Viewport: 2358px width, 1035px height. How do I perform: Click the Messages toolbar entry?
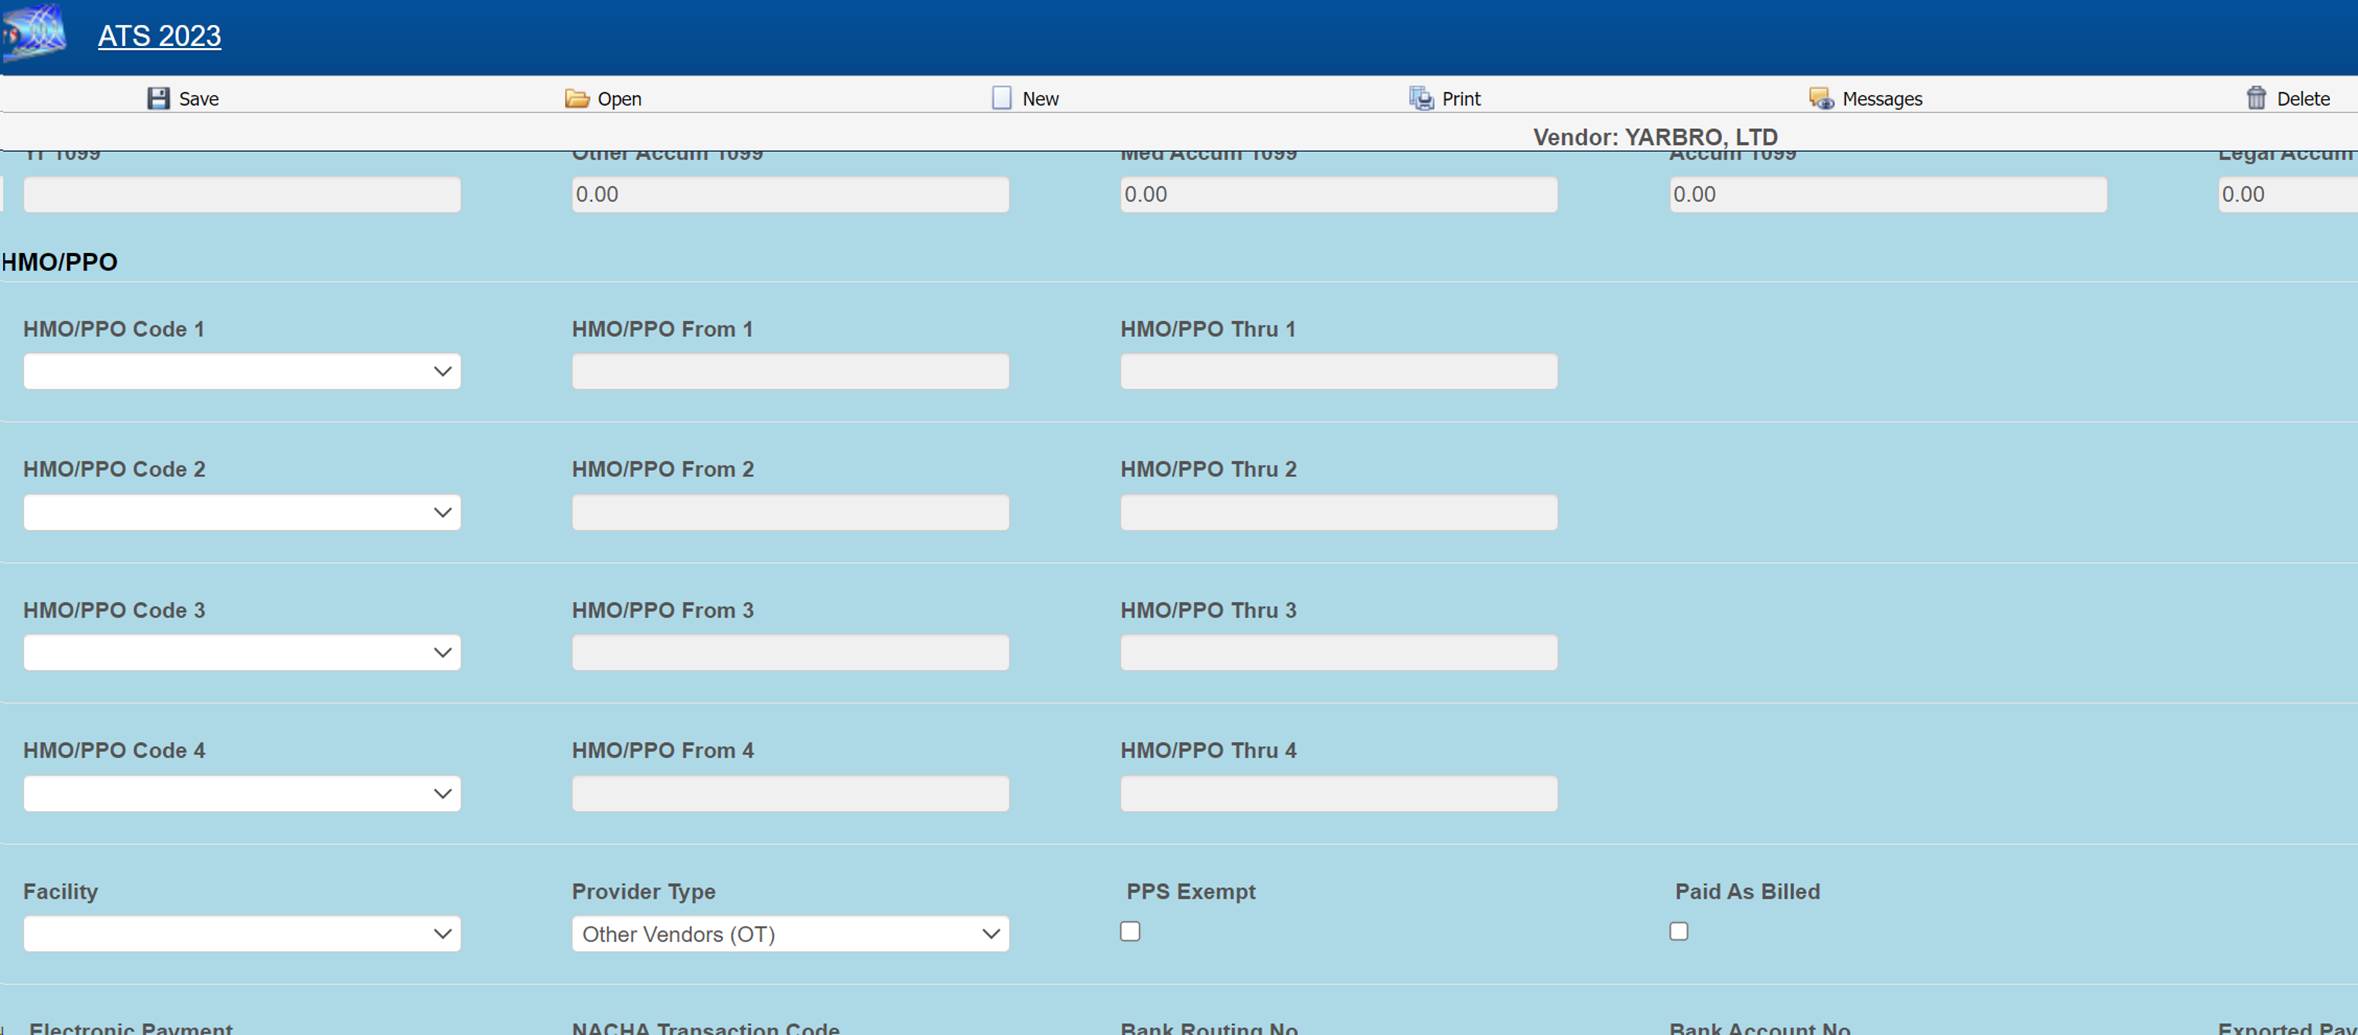[x=1881, y=98]
